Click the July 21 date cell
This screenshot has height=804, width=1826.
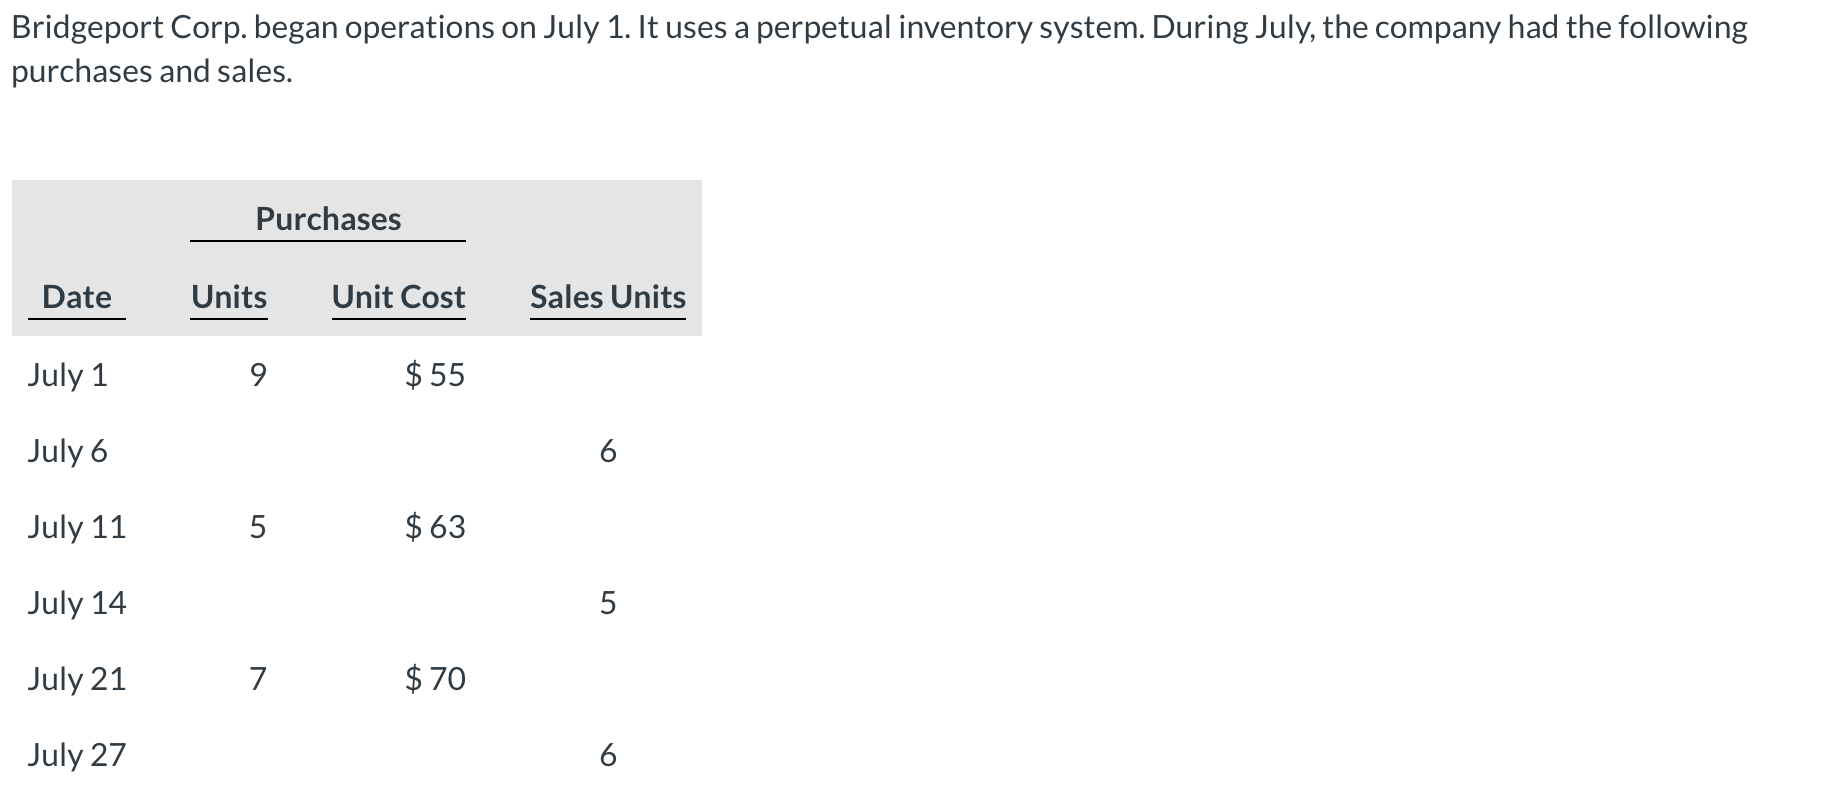pos(77,679)
